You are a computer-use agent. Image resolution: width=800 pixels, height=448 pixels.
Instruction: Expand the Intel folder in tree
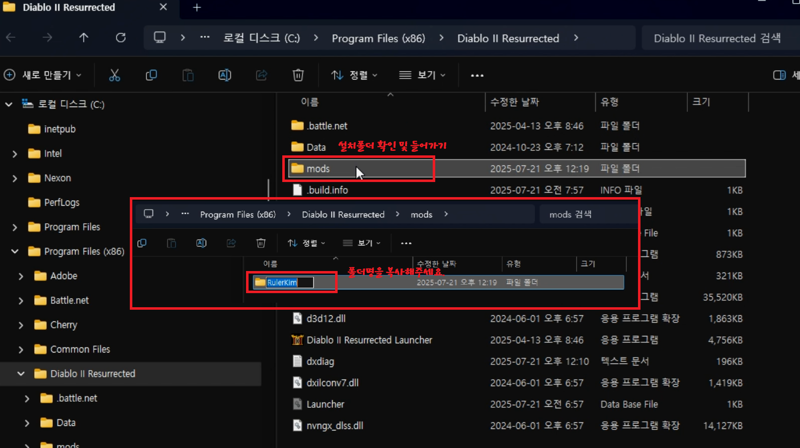[x=15, y=154]
